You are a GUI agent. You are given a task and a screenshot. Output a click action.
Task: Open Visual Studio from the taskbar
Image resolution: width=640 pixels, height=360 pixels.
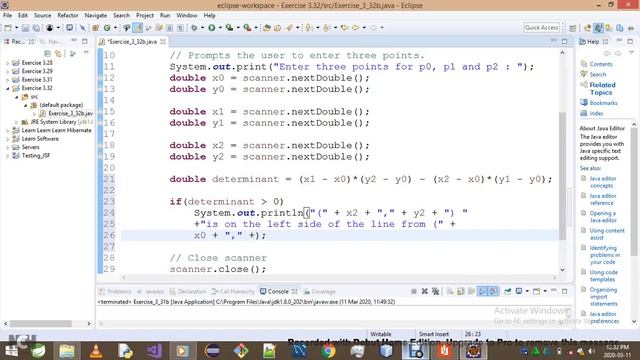click(x=154, y=351)
